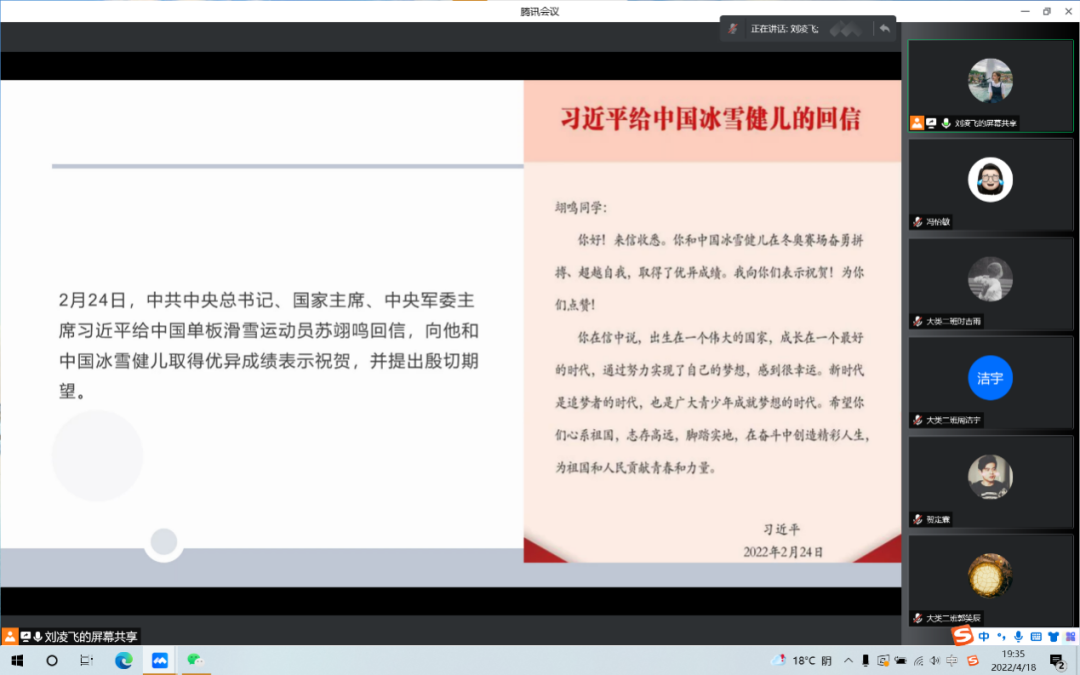The width and height of the screenshot is (1080, 675).
Task: Open the Windows Start menu
Action: coord(16,660)
